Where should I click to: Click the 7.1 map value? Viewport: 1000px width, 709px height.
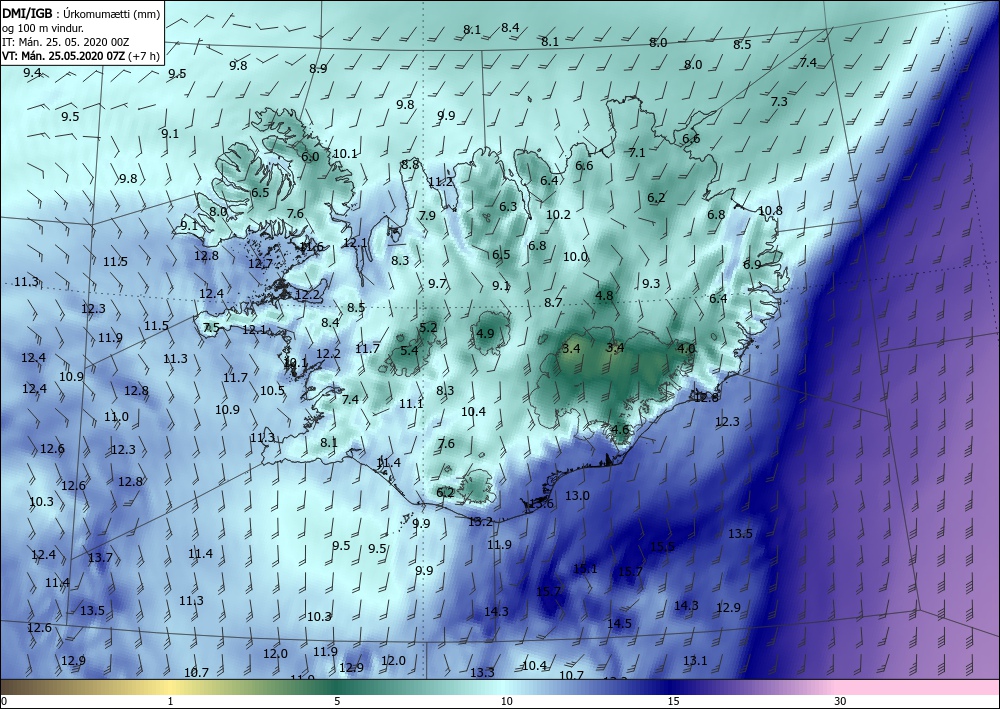tap(637, 152)
